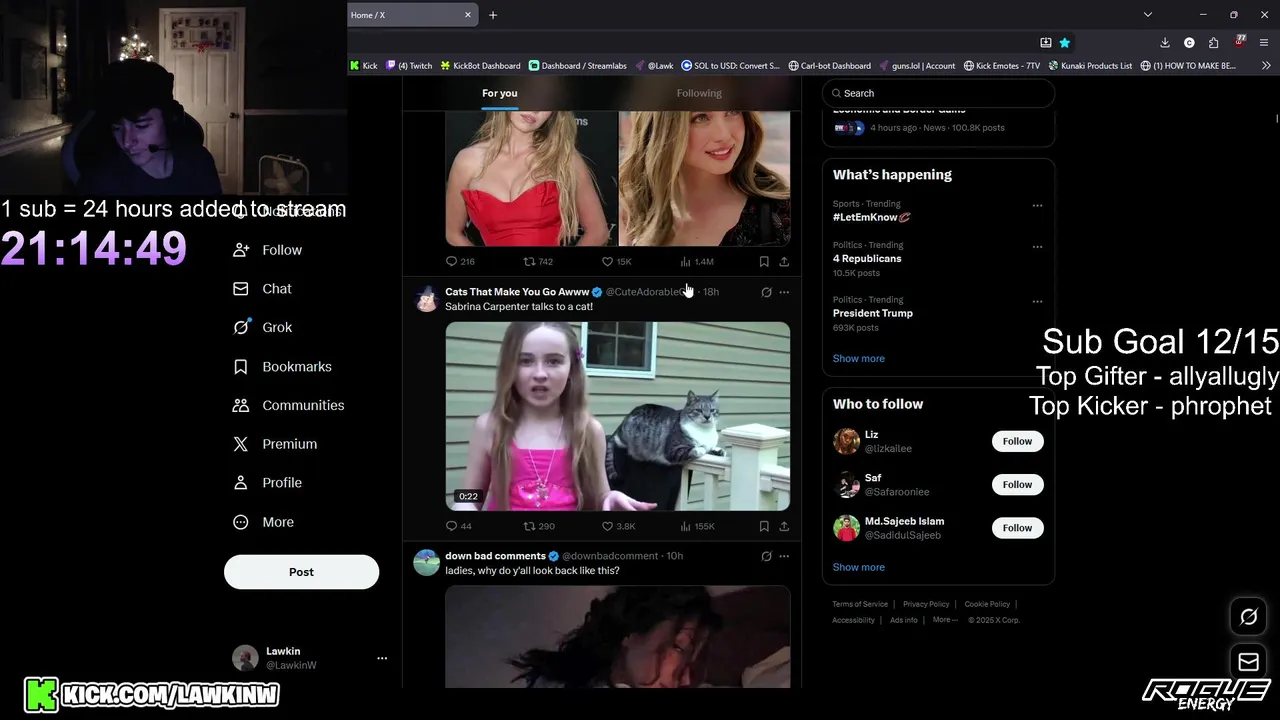The height and width of the screenshot is (720, 1280).
Task: Click the Post button
Action: click(x=301, y=572)
